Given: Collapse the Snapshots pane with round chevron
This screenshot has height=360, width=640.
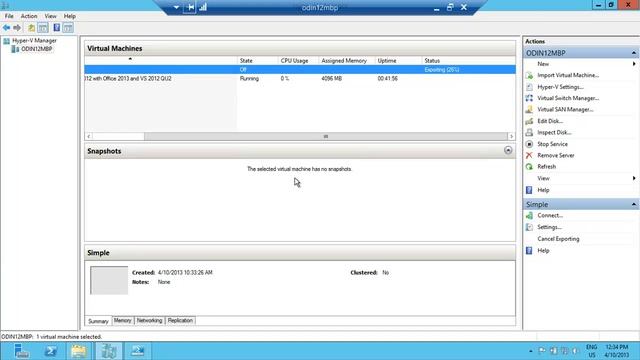Looking at the screenshot, I should point(508,151).
